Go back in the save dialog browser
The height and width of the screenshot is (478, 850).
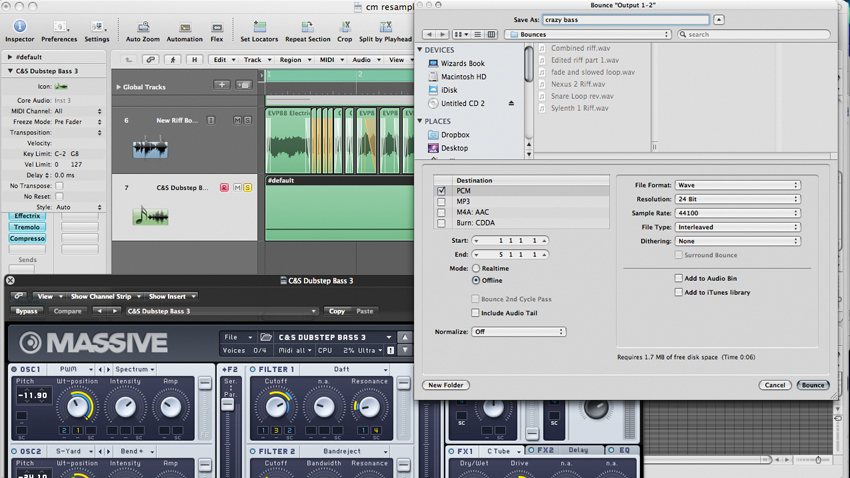(x=429, y=34)
